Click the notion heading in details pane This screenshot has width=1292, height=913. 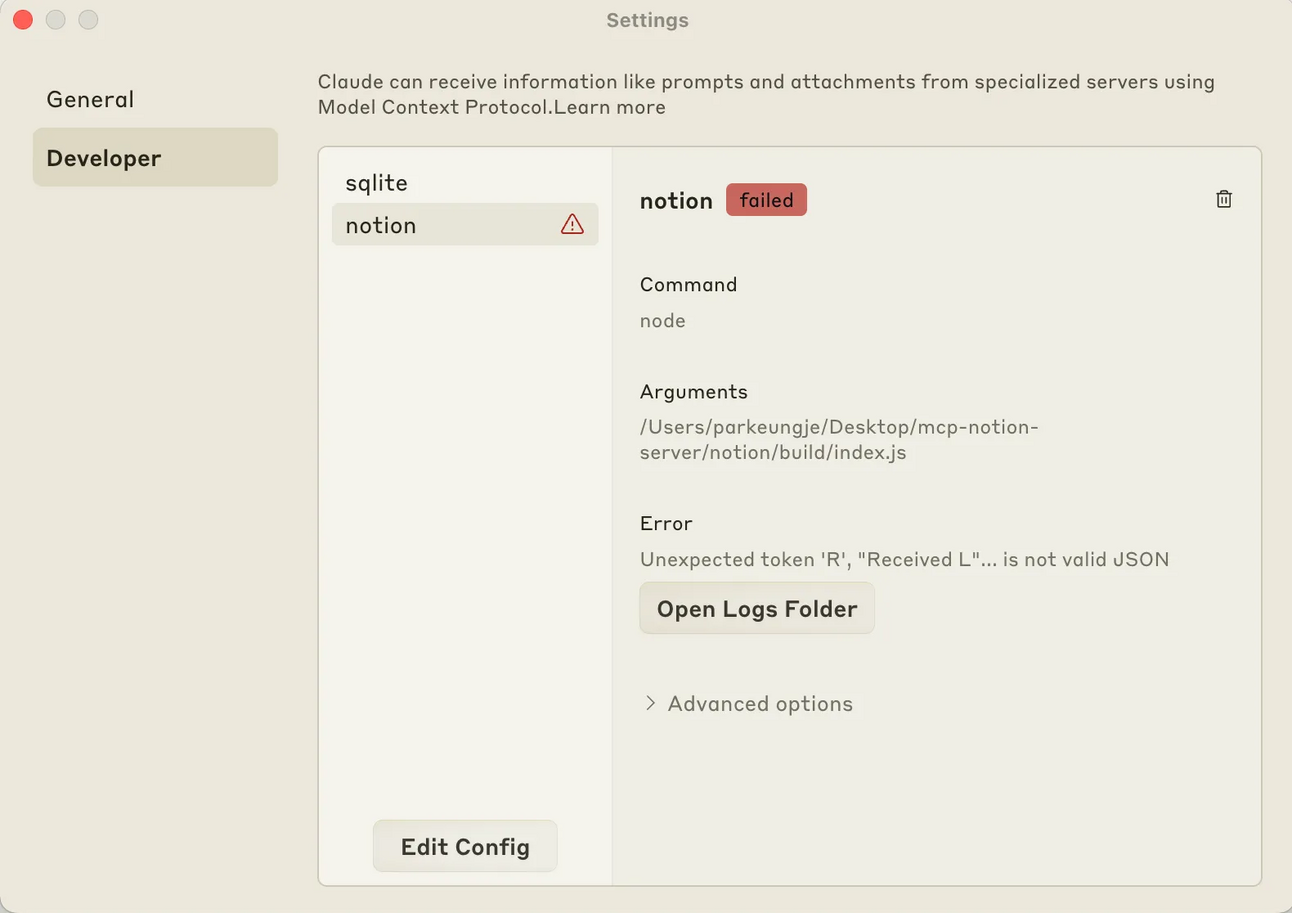coord(676,201)
